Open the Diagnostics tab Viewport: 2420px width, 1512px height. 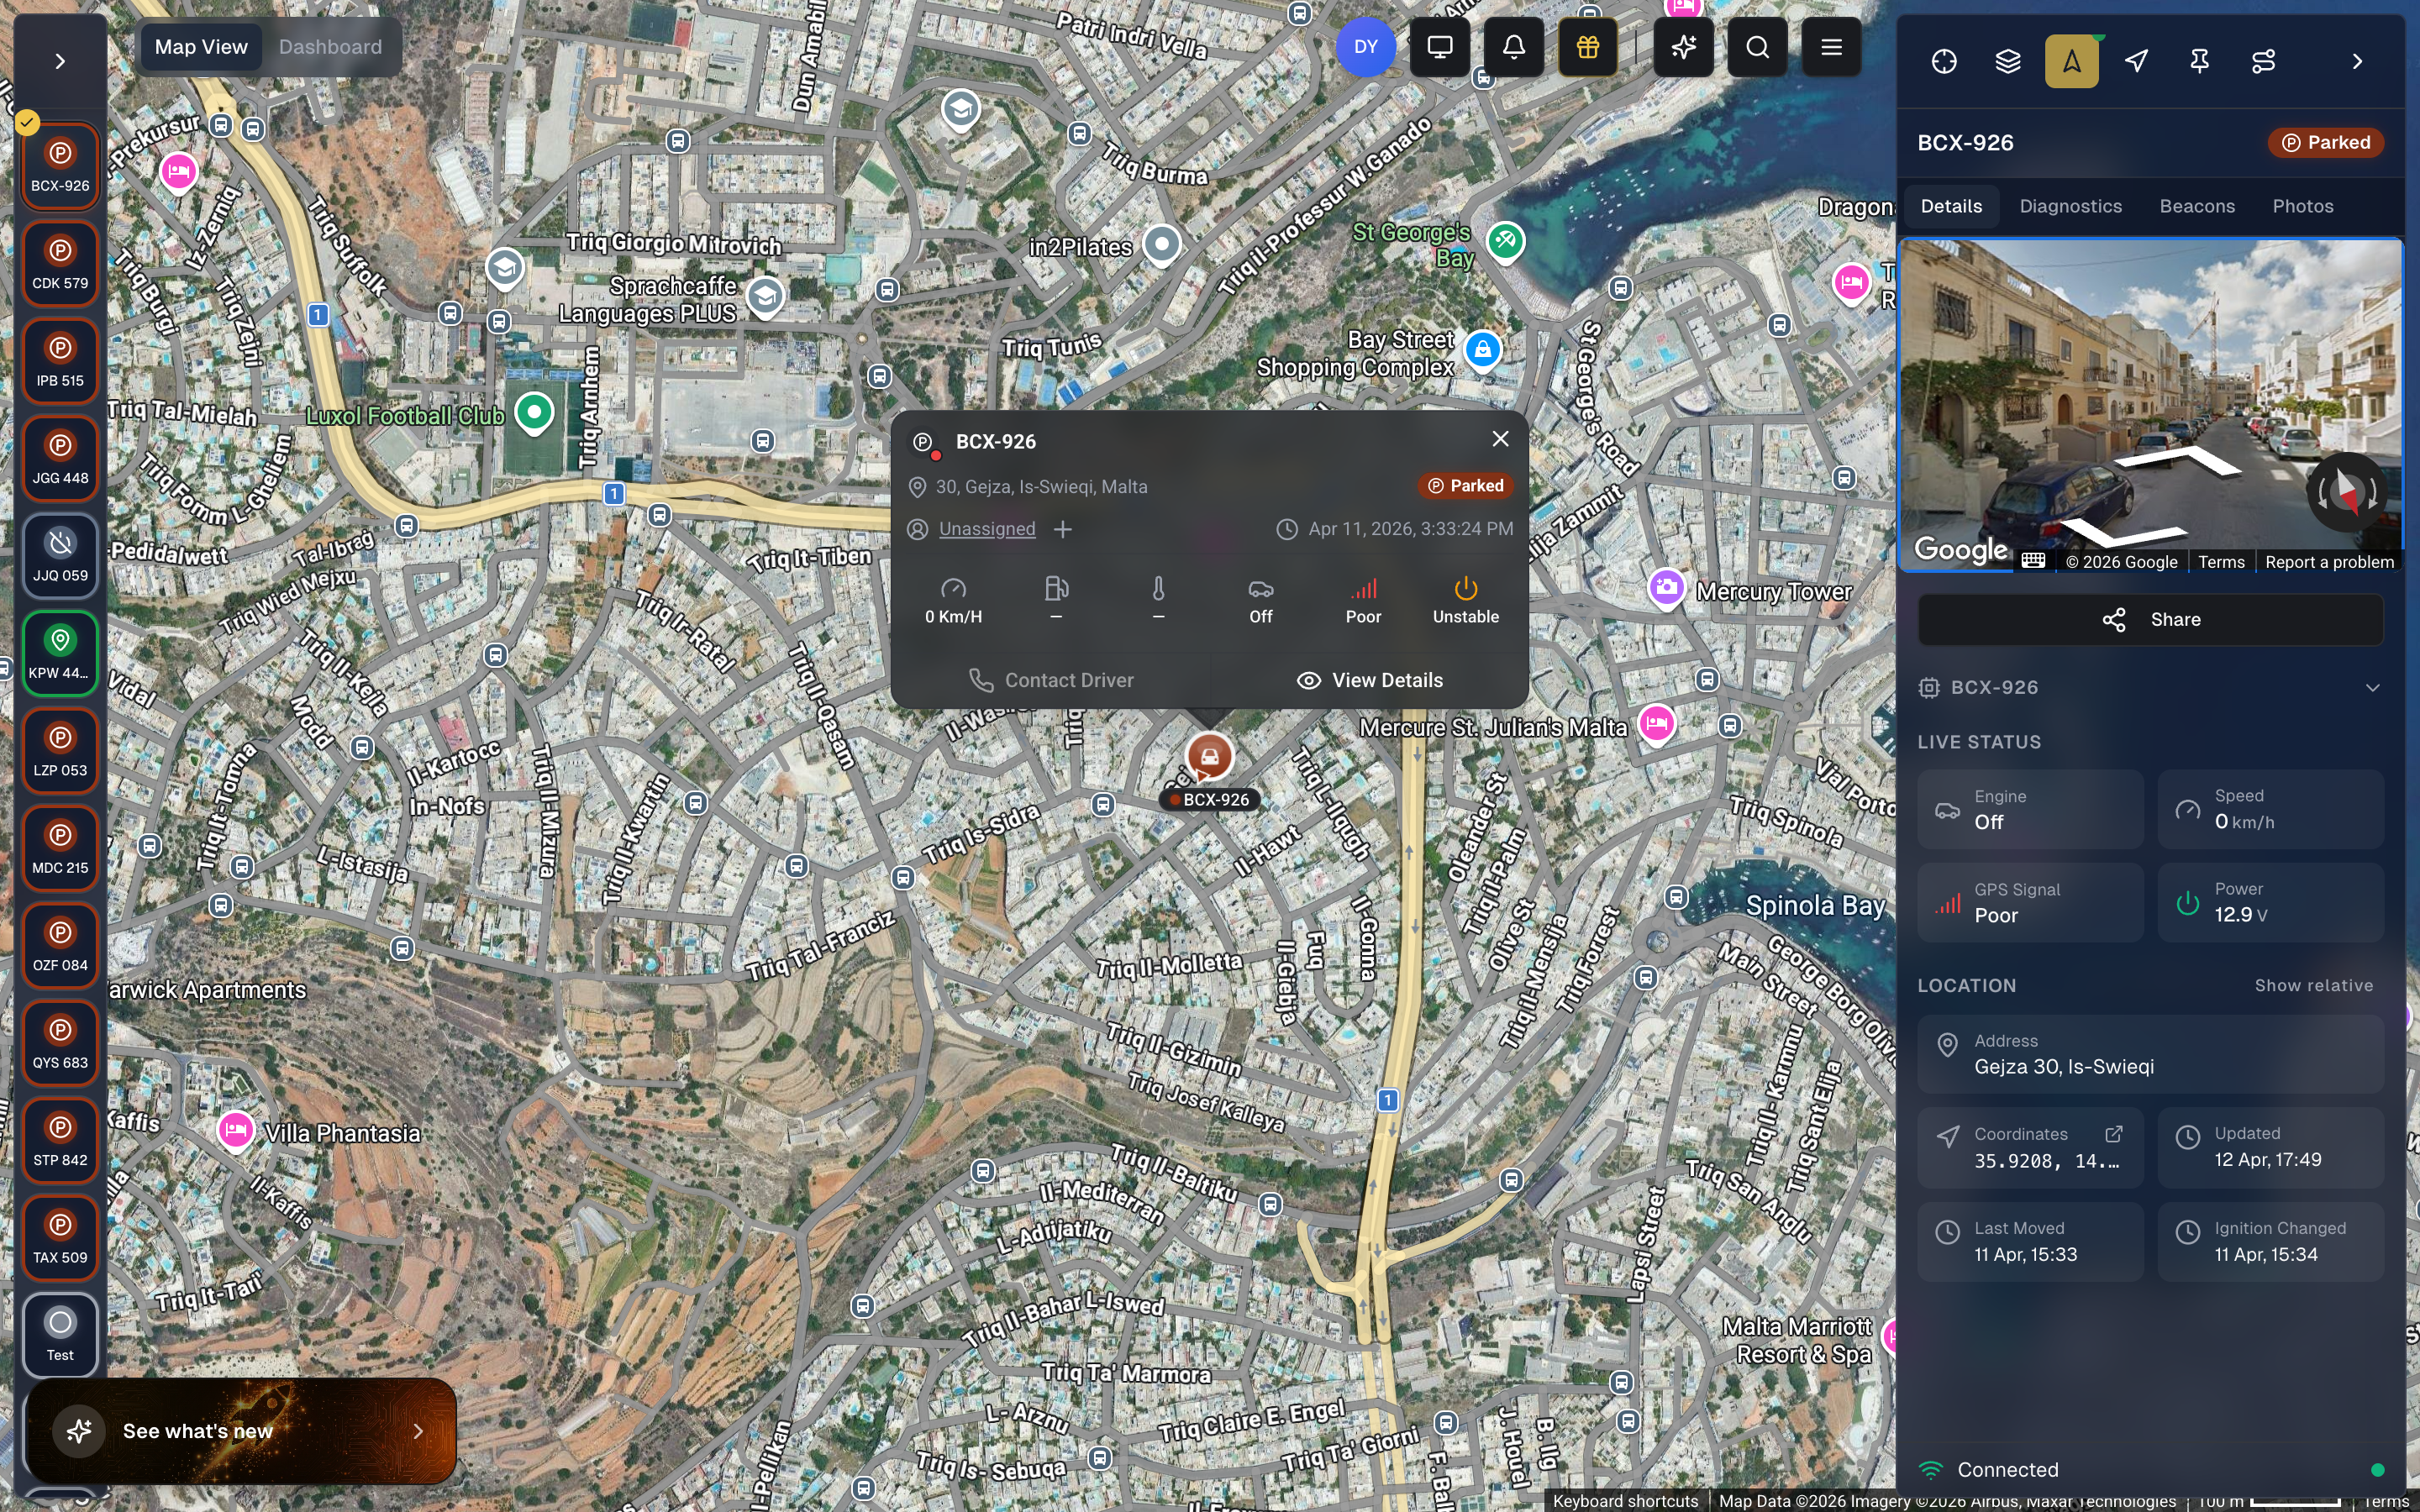[2070, 206]
